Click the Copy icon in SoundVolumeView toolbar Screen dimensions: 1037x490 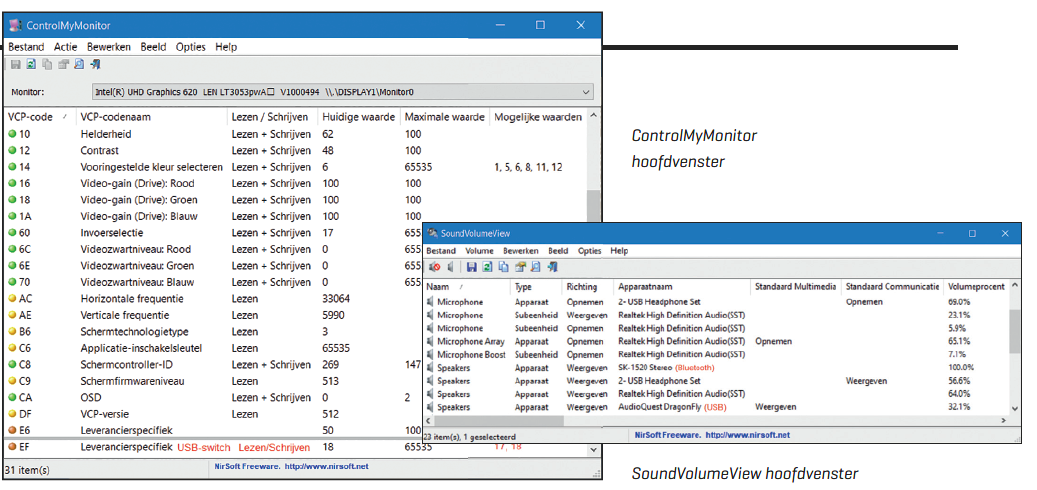503,267
